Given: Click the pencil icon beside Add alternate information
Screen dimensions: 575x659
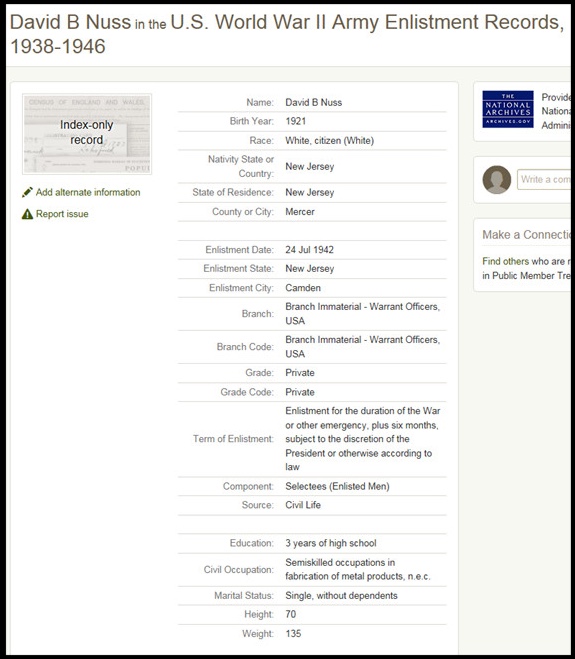Looking at the screenshot, I should point(27,192).
